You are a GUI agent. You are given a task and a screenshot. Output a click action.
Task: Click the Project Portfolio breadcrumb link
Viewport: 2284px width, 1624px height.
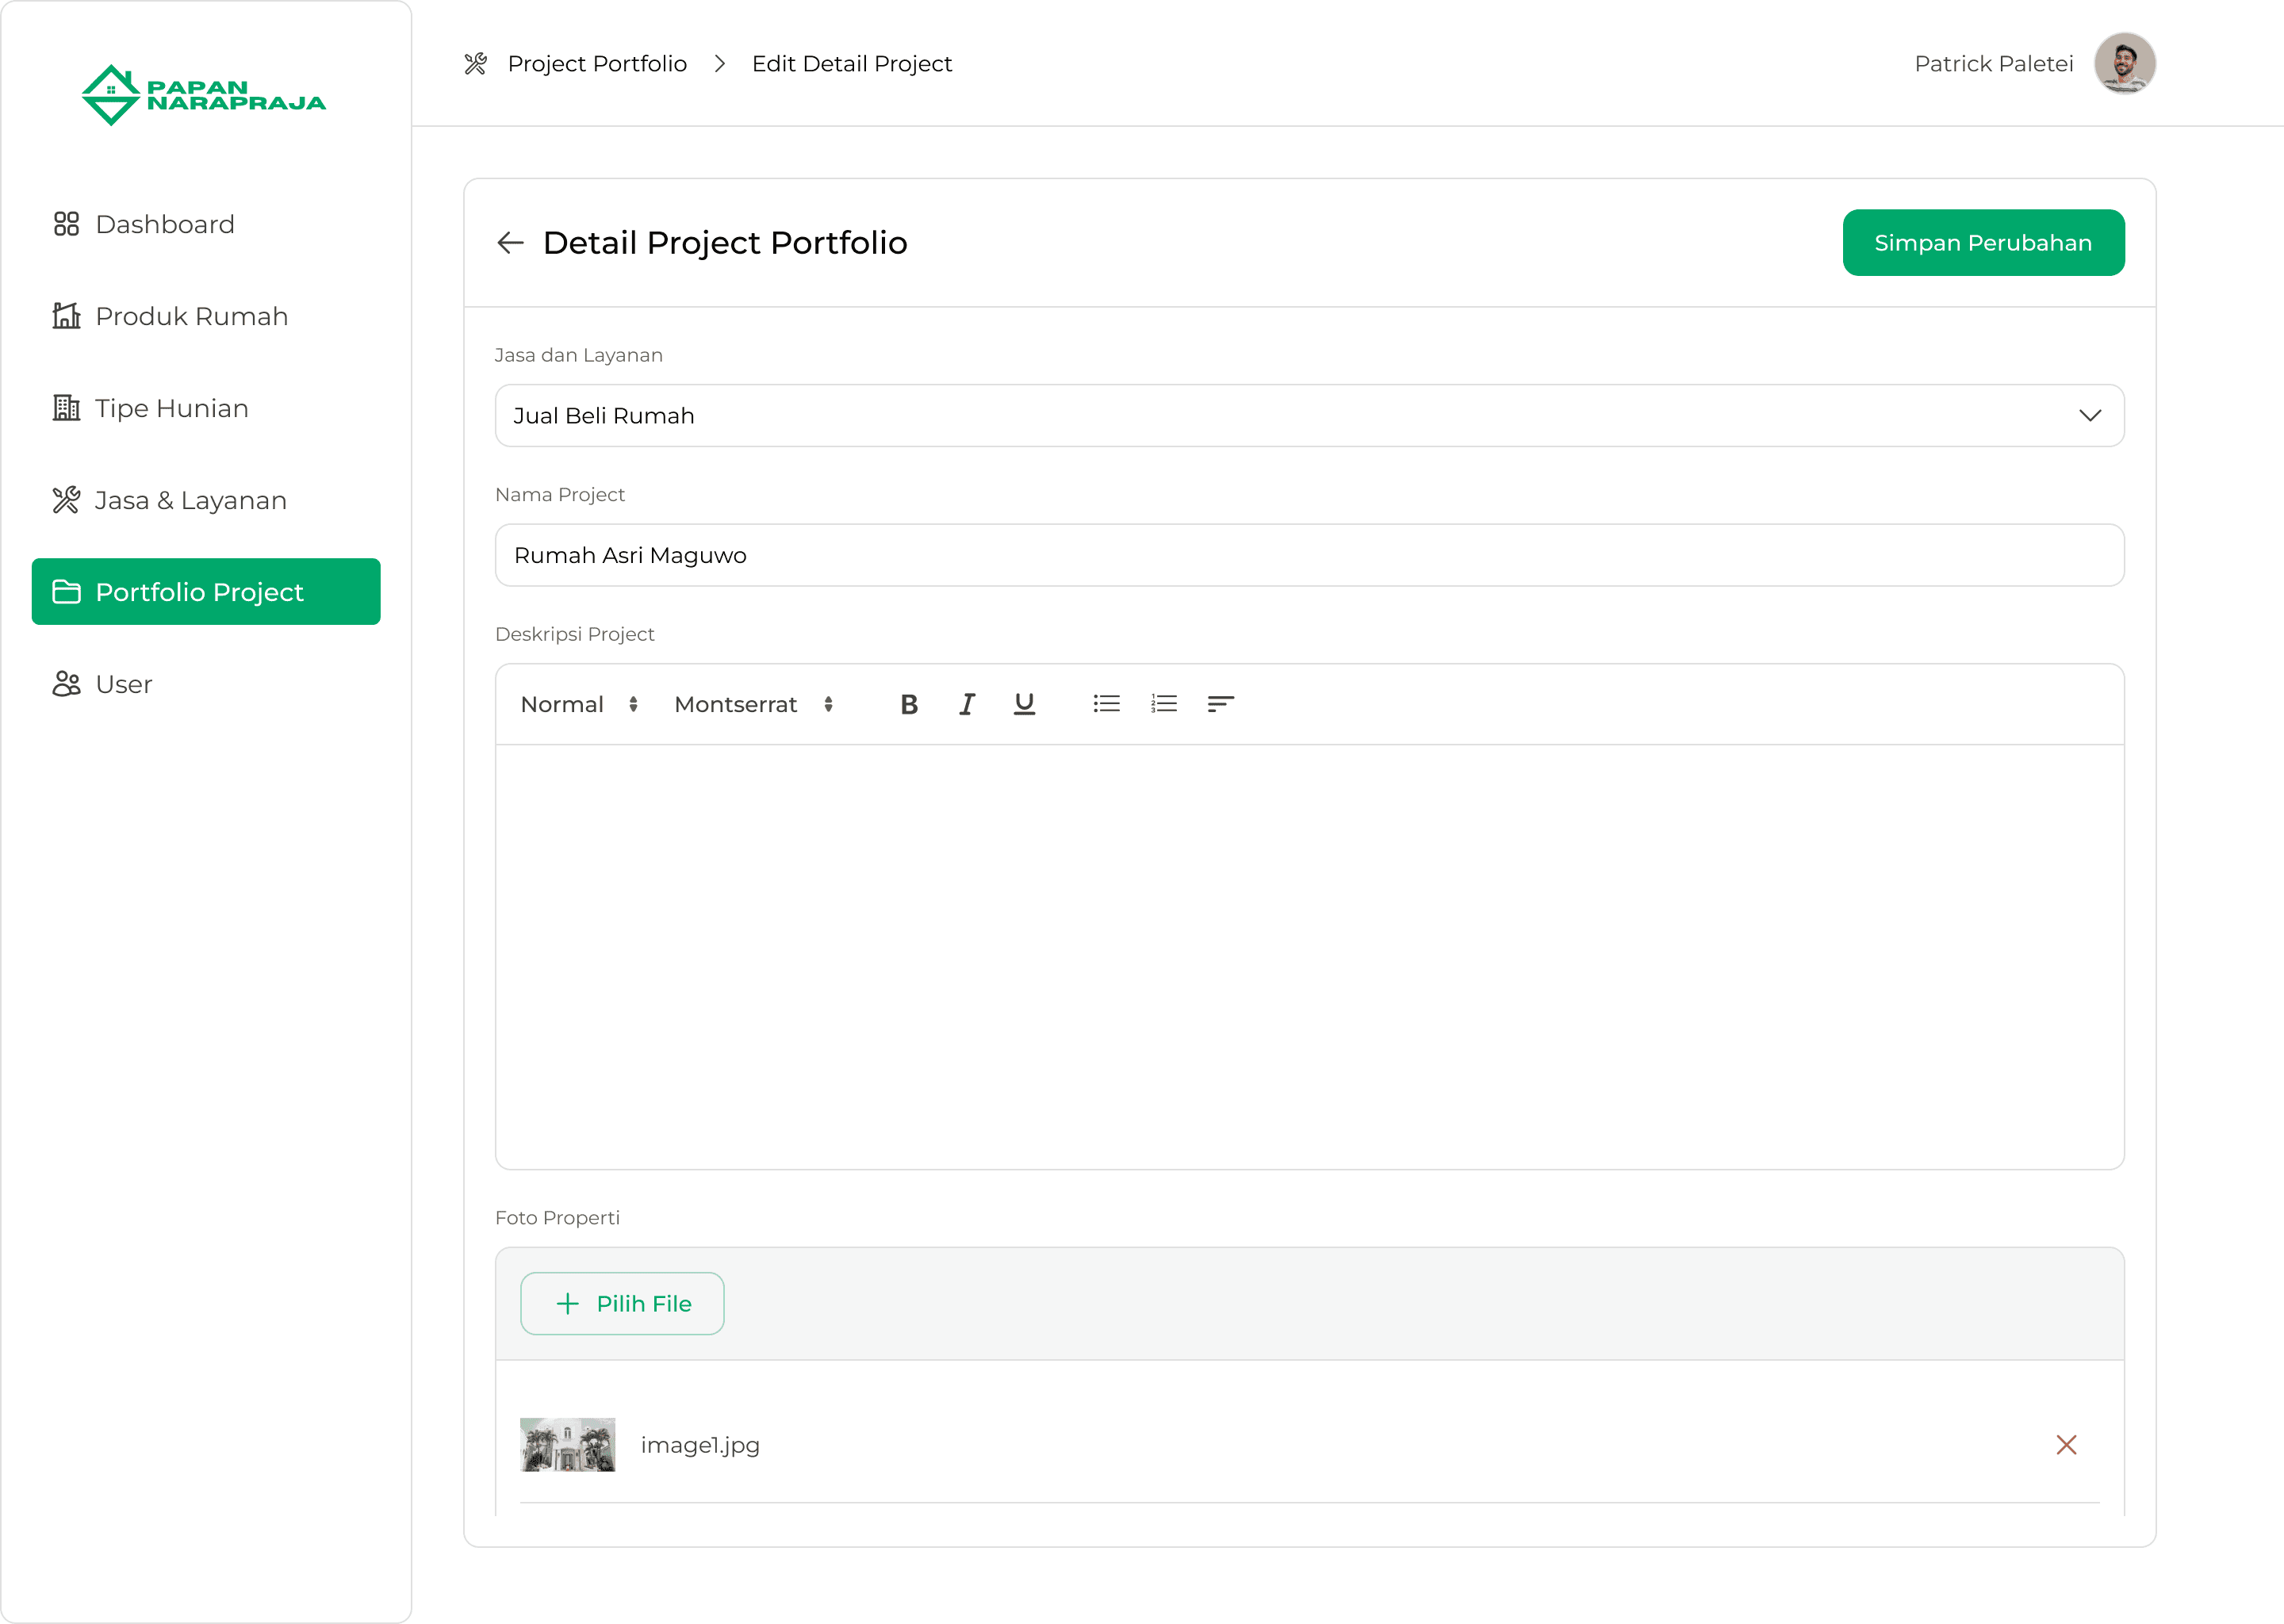pyautogui.click(x=597, y=64)
